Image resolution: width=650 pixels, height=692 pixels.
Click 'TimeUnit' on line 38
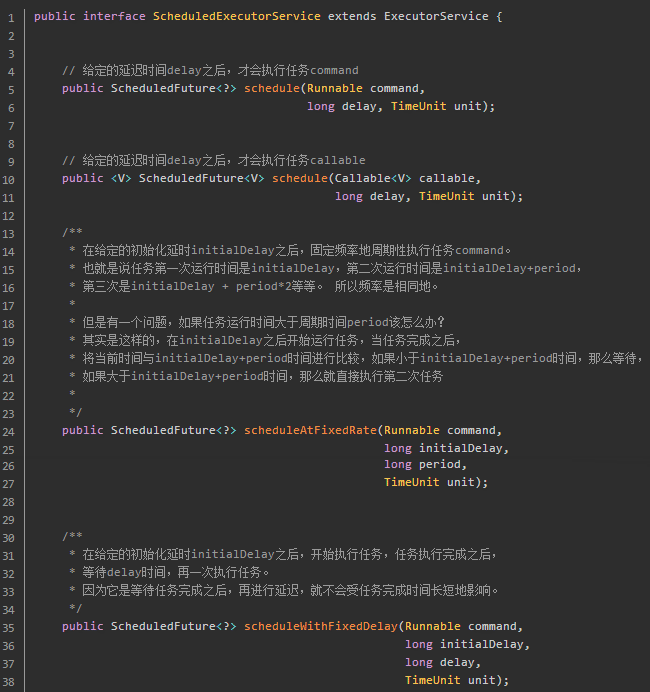(x=433, y=680)
